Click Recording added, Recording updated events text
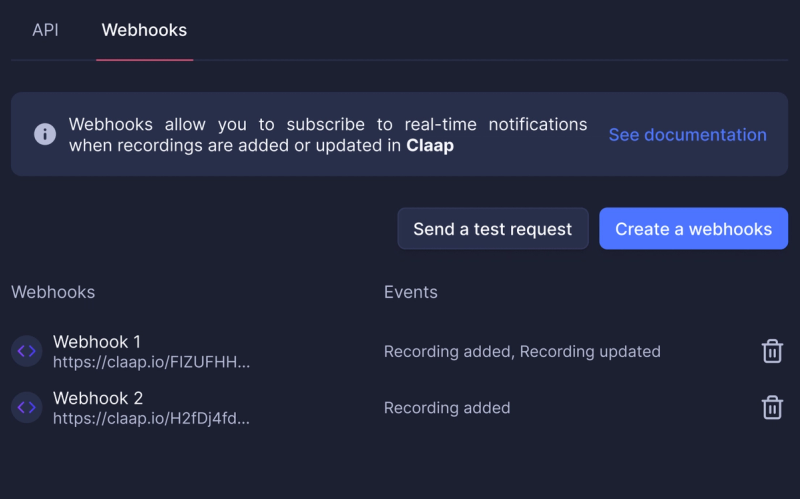800x499 pixels. coord(522,351)
